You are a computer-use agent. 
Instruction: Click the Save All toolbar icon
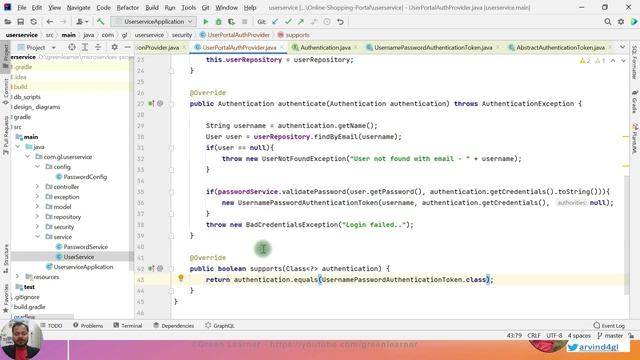click(x=20, y=22)
